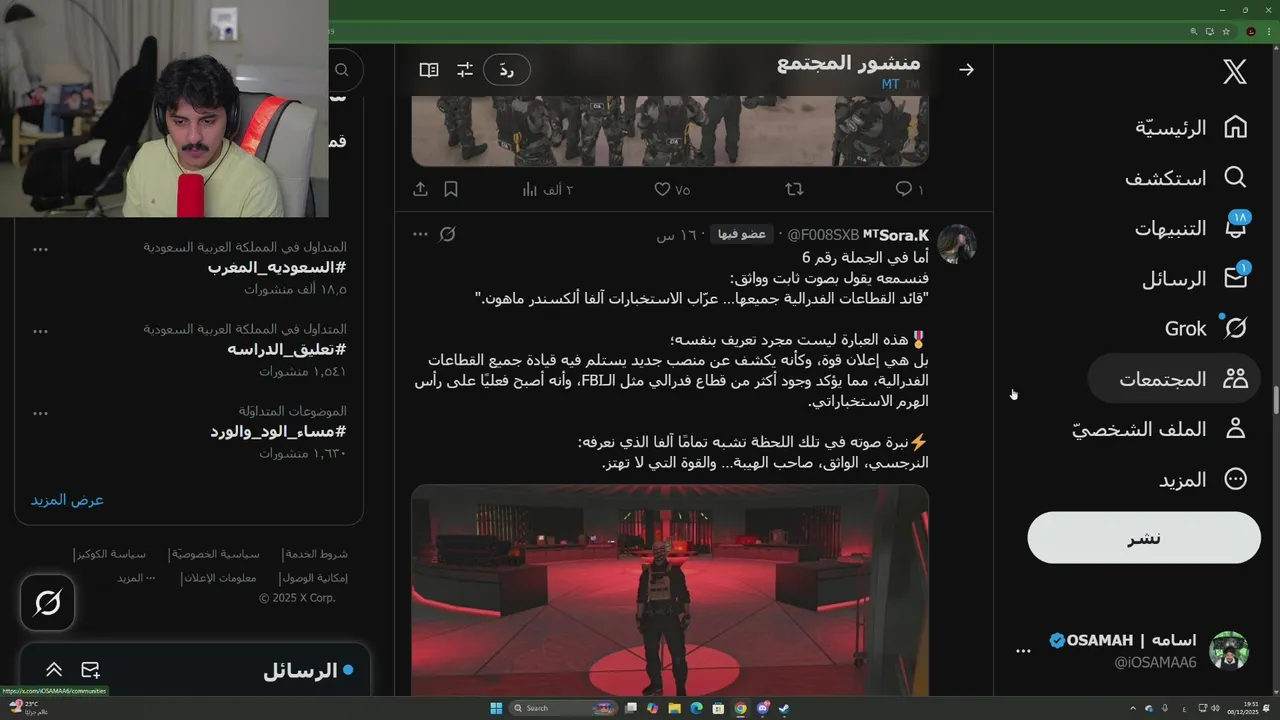Click the نشر post button

coord(1144,538)
